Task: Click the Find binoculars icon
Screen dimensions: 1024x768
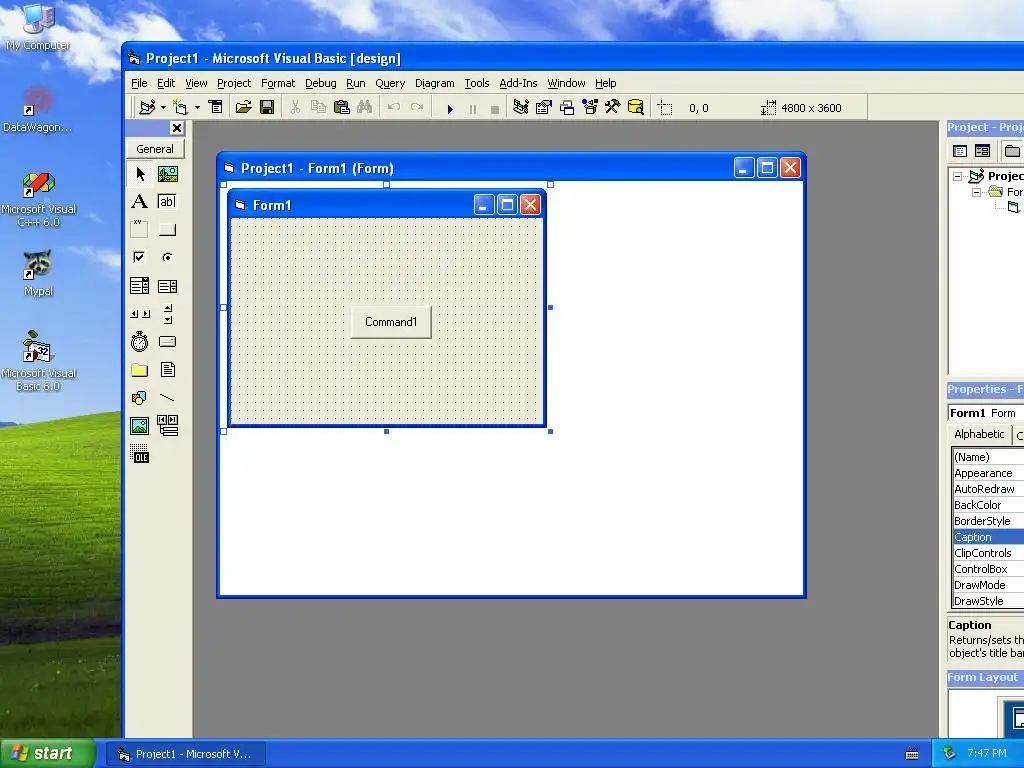Action: coord(364,107)
